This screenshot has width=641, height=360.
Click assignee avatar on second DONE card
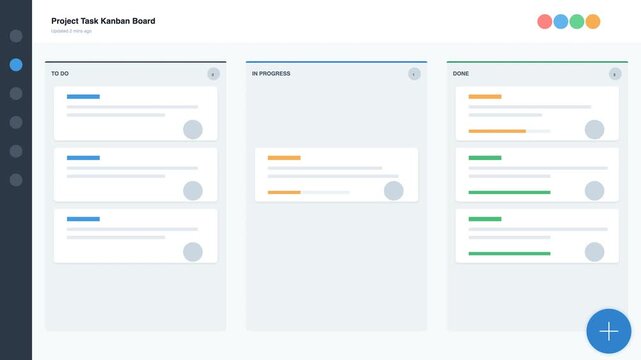[594, 191]
